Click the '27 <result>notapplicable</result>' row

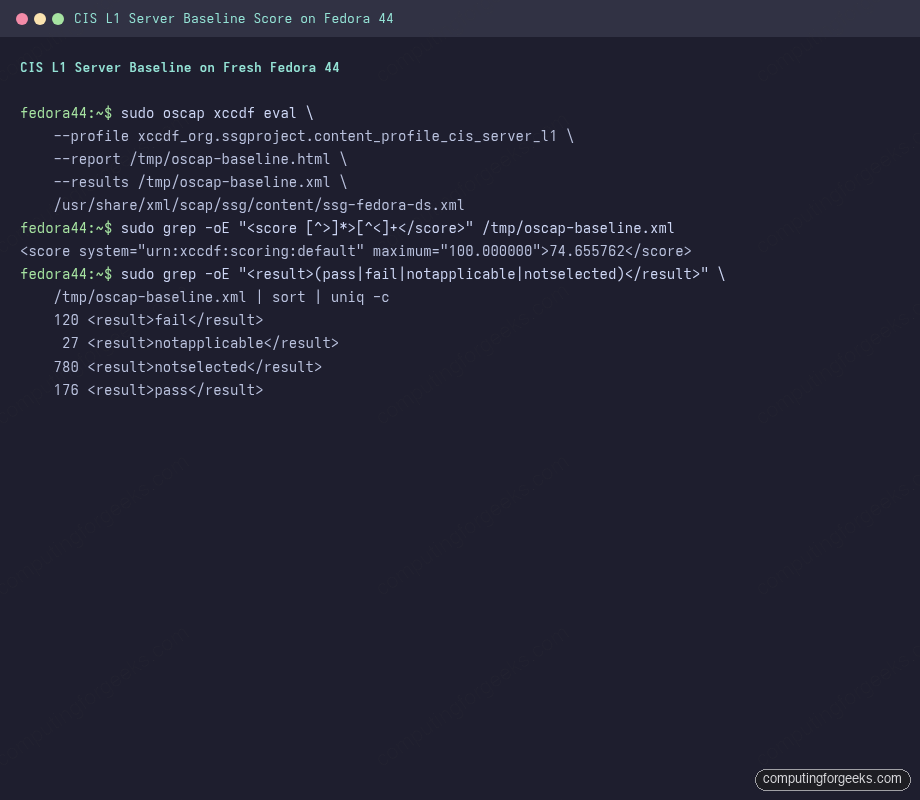pyautogui.click(x=200, y=343)
